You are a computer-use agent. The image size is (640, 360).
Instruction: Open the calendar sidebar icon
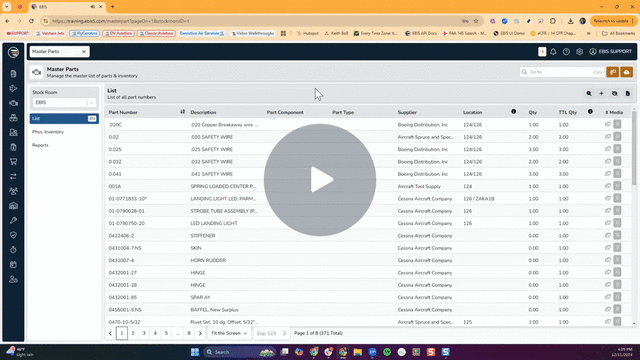click(x=13, y=264)
